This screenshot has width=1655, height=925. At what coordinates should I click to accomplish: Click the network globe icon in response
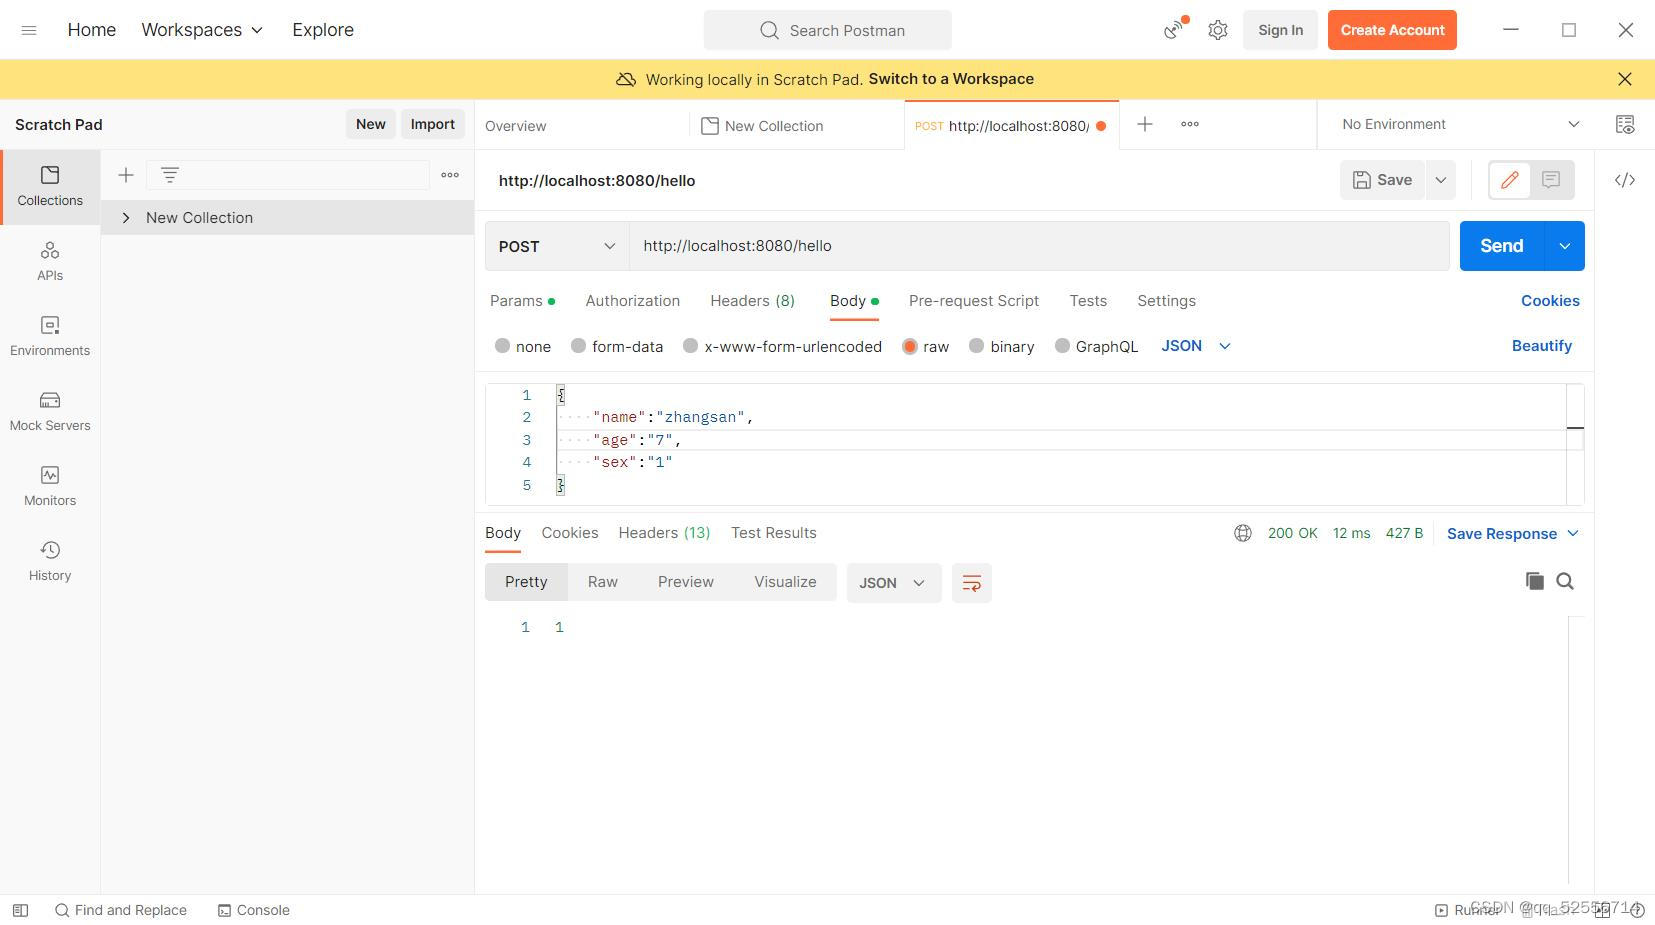[x=1243, y=533]
